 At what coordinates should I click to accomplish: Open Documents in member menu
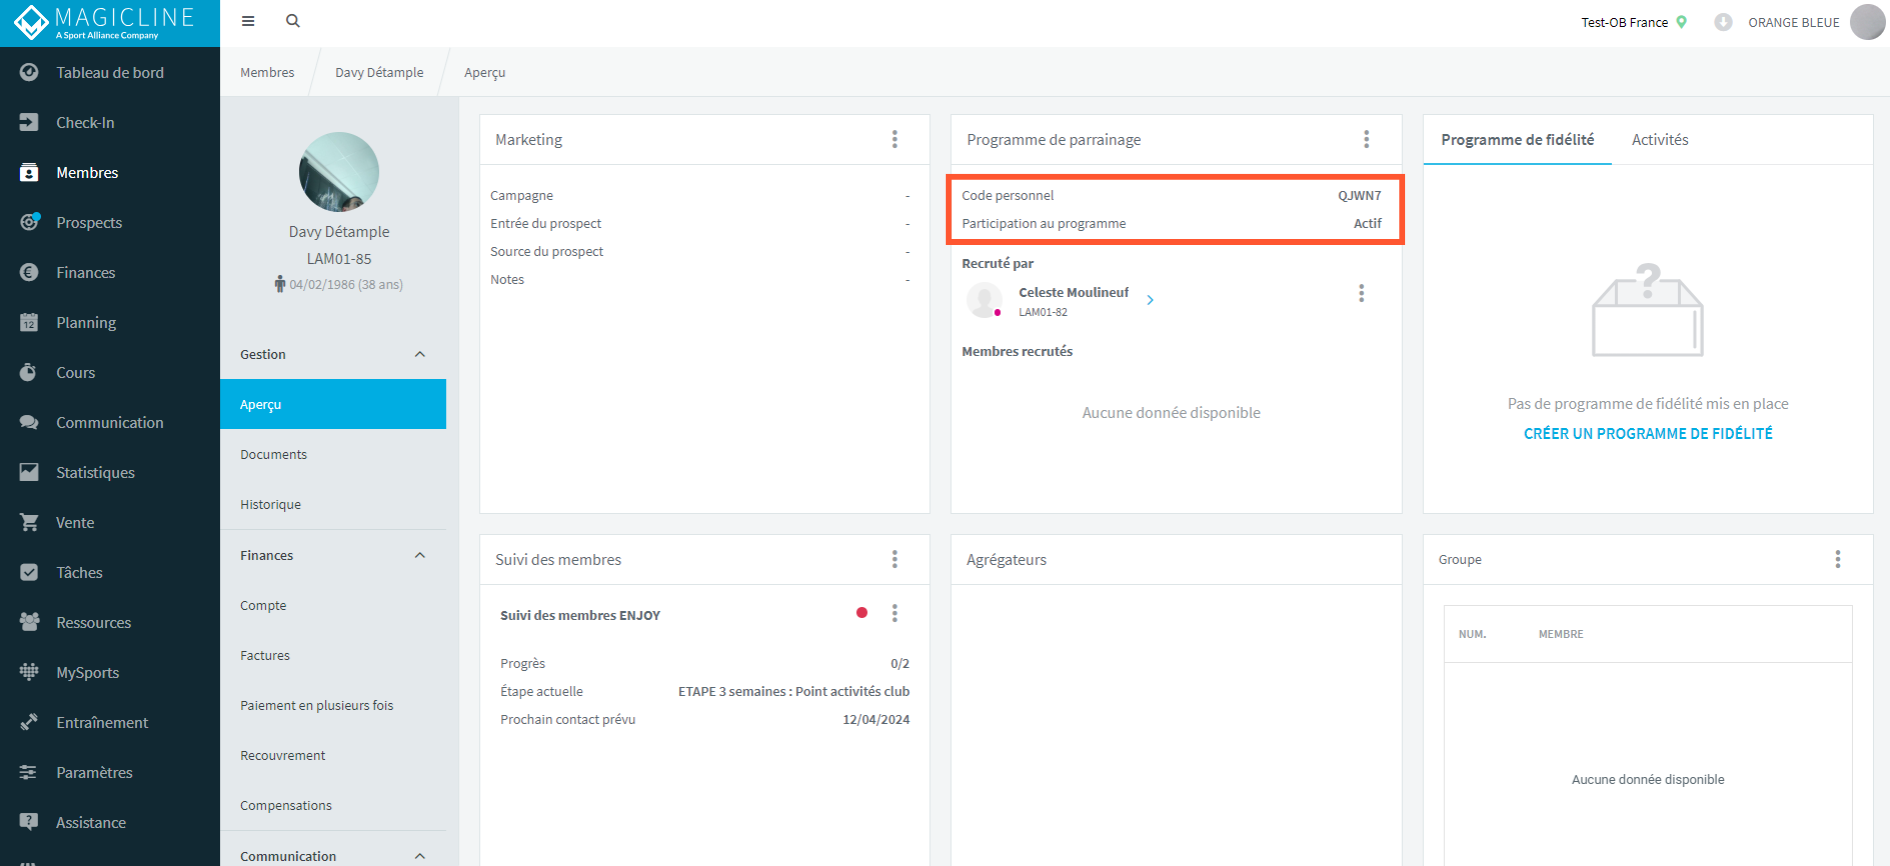coord(333,454)
